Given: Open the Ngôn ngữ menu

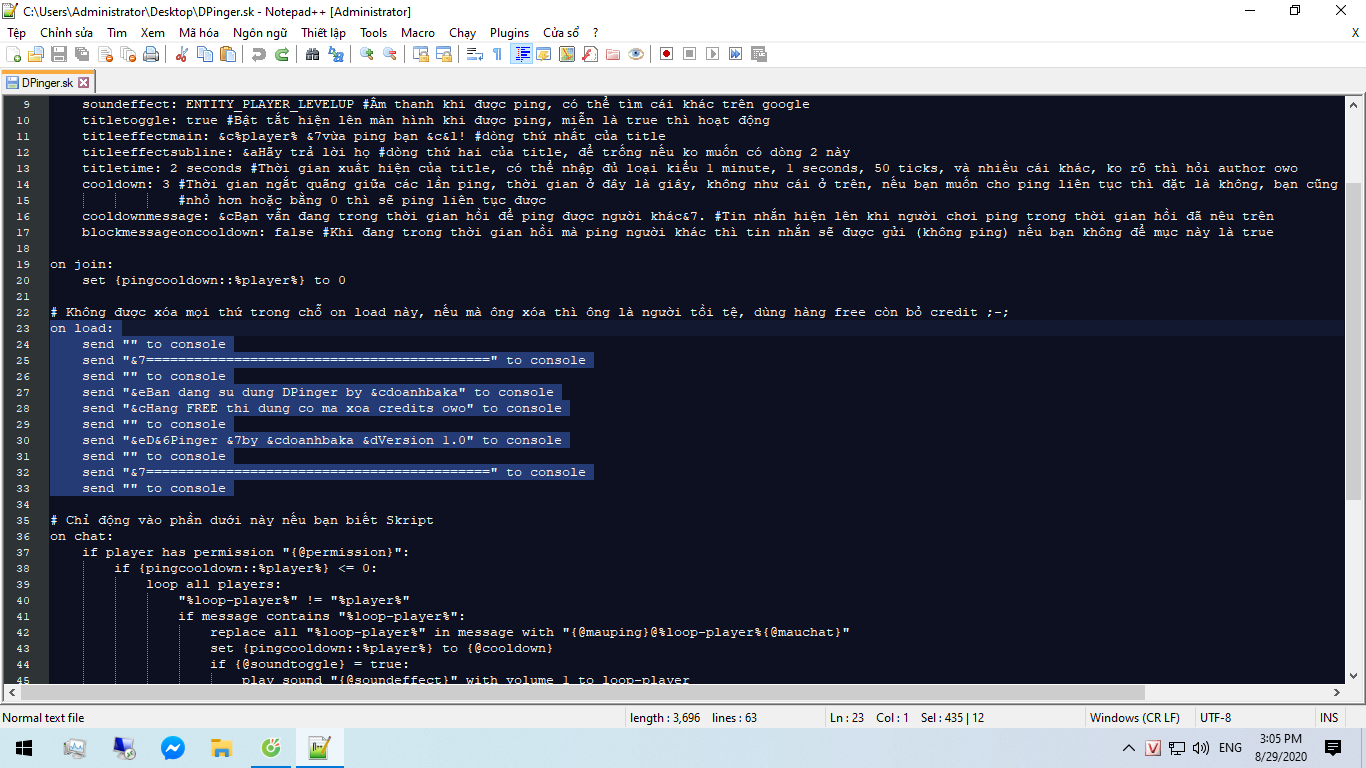Looking at the screenshot, I should 260,33.
